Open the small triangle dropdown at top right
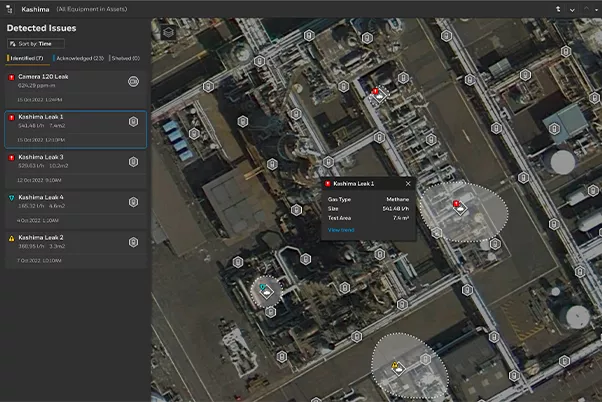 click(x=596, y=10)
